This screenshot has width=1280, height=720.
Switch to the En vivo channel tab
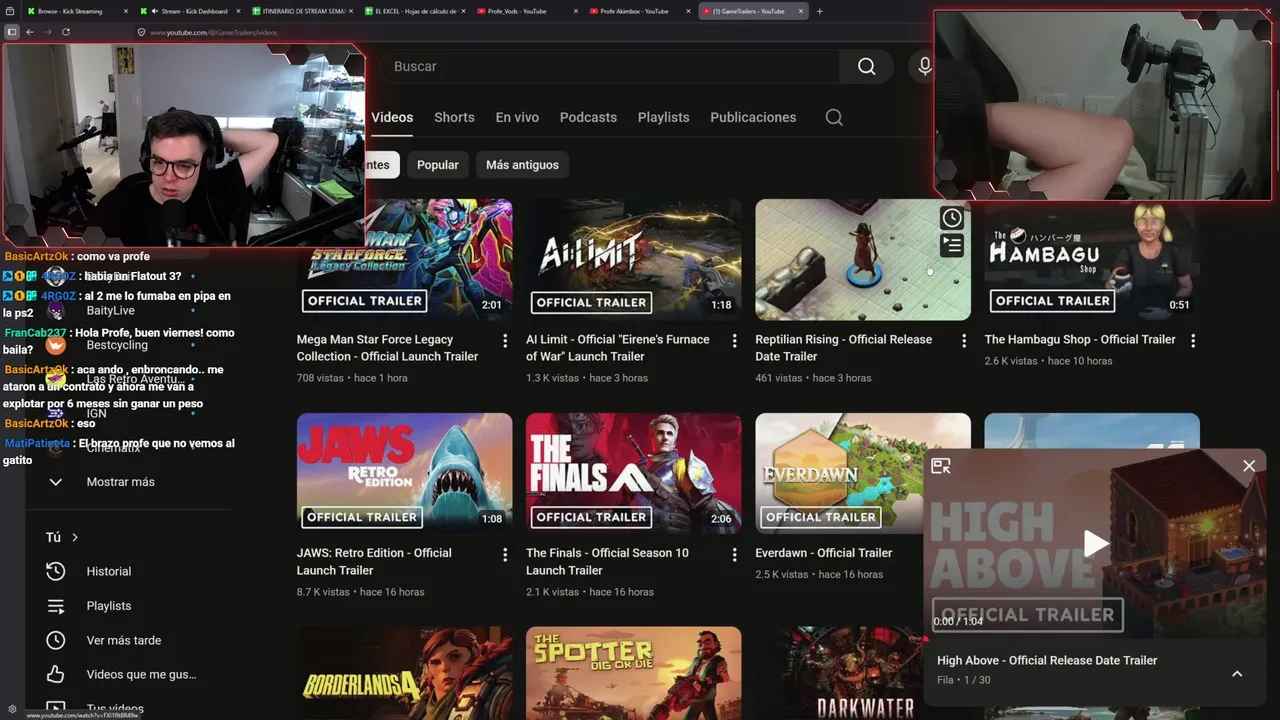[x=517, y=117]
